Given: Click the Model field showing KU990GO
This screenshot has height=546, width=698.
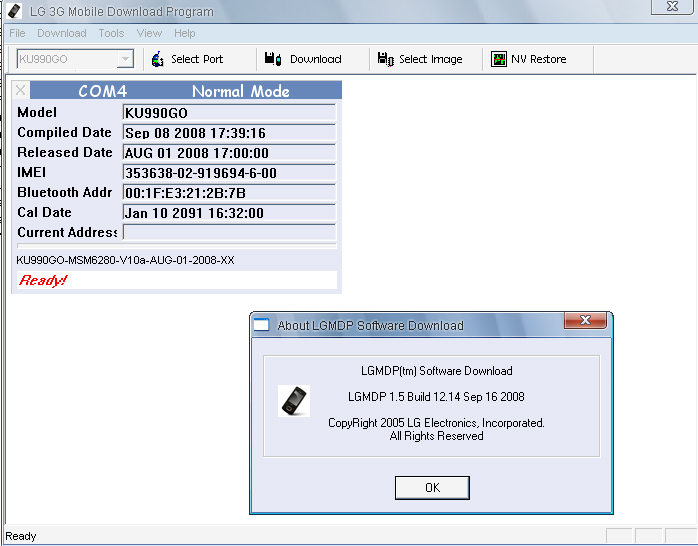Looking at the screenshot, I should (x=229, y=113).
